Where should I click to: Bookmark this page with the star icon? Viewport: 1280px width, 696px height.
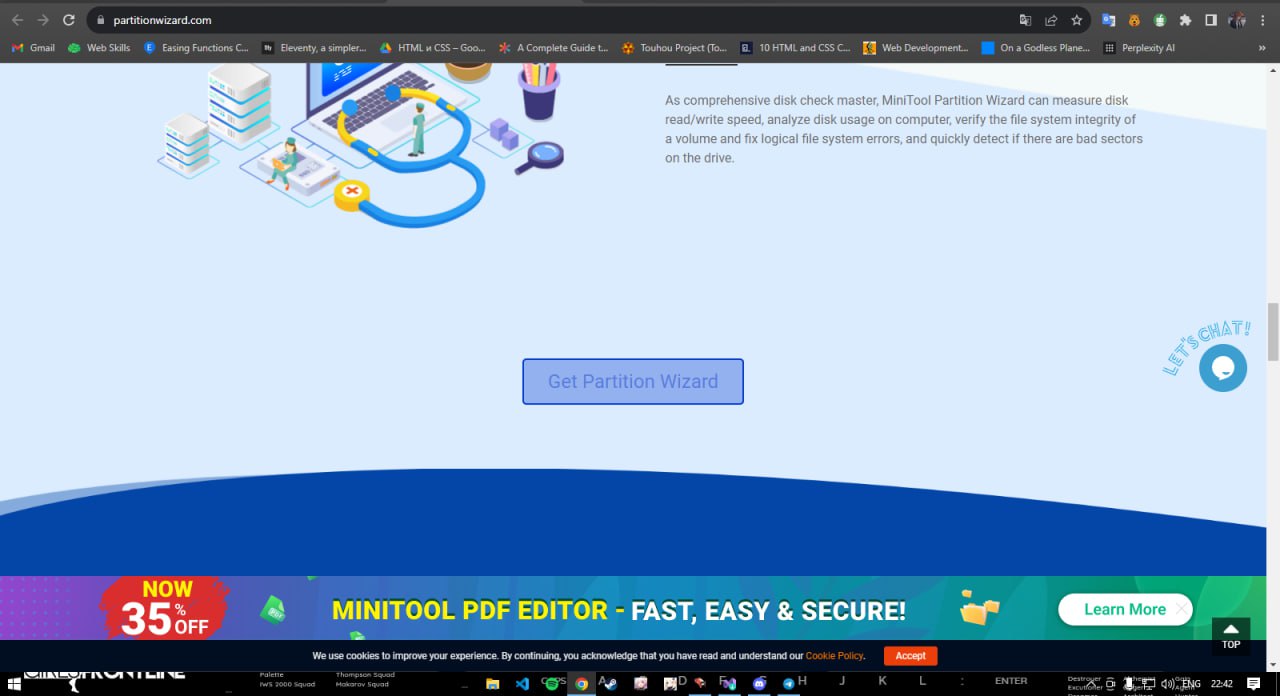click(x=1077, y=20)
